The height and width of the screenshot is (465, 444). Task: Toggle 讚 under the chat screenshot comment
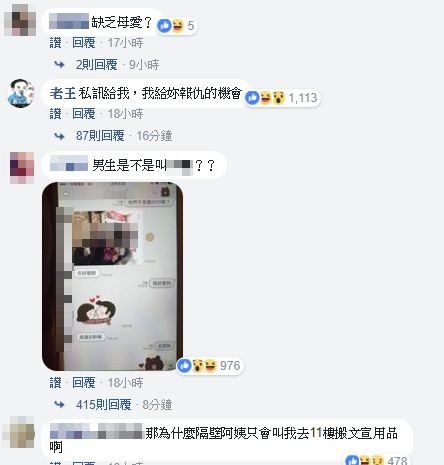[56, 383]
